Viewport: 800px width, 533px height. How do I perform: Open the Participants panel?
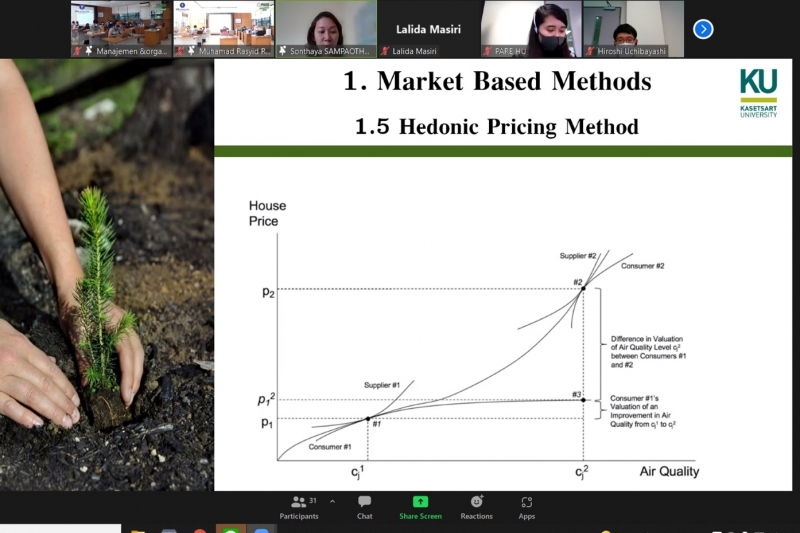pyautogui.click(x=298, y=506)
